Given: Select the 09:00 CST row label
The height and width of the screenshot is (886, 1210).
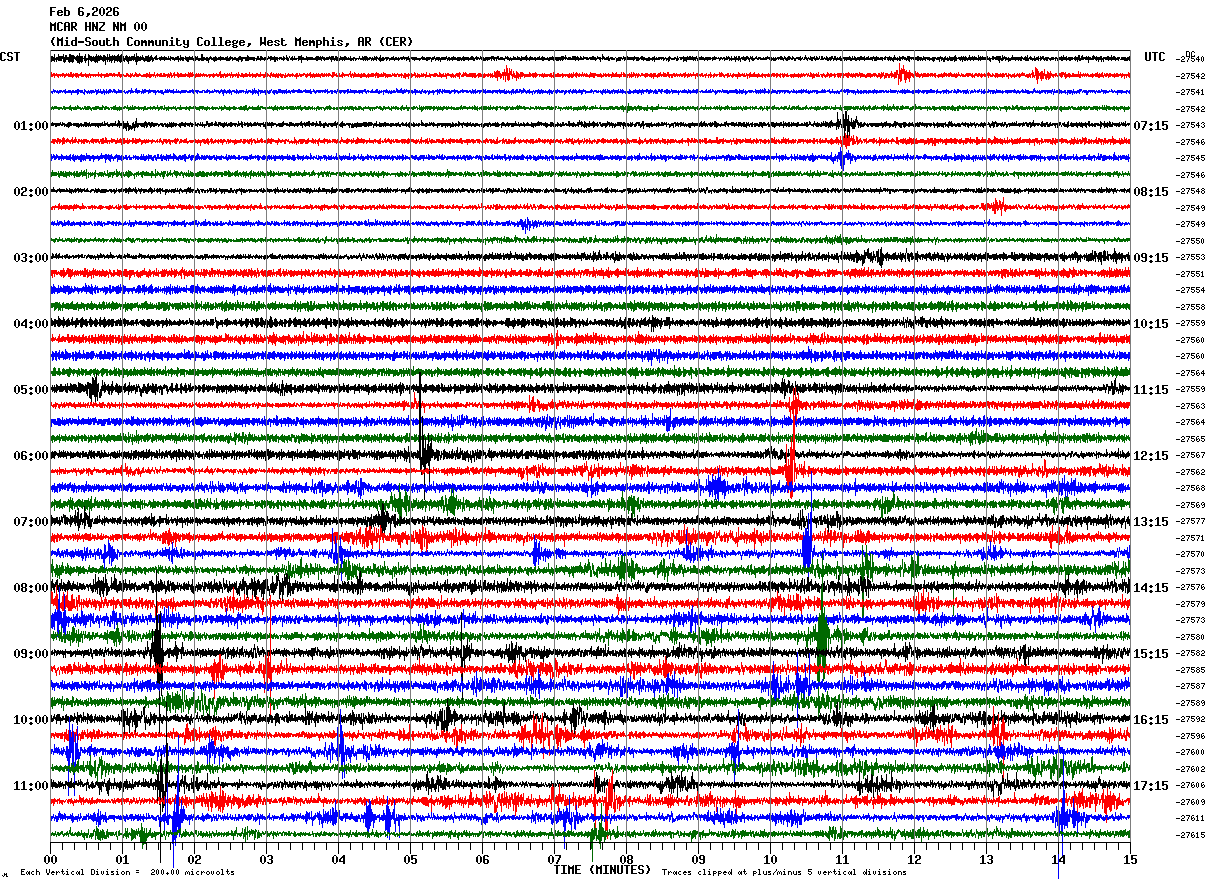Looking at the screenshot, I should [31, 654].
